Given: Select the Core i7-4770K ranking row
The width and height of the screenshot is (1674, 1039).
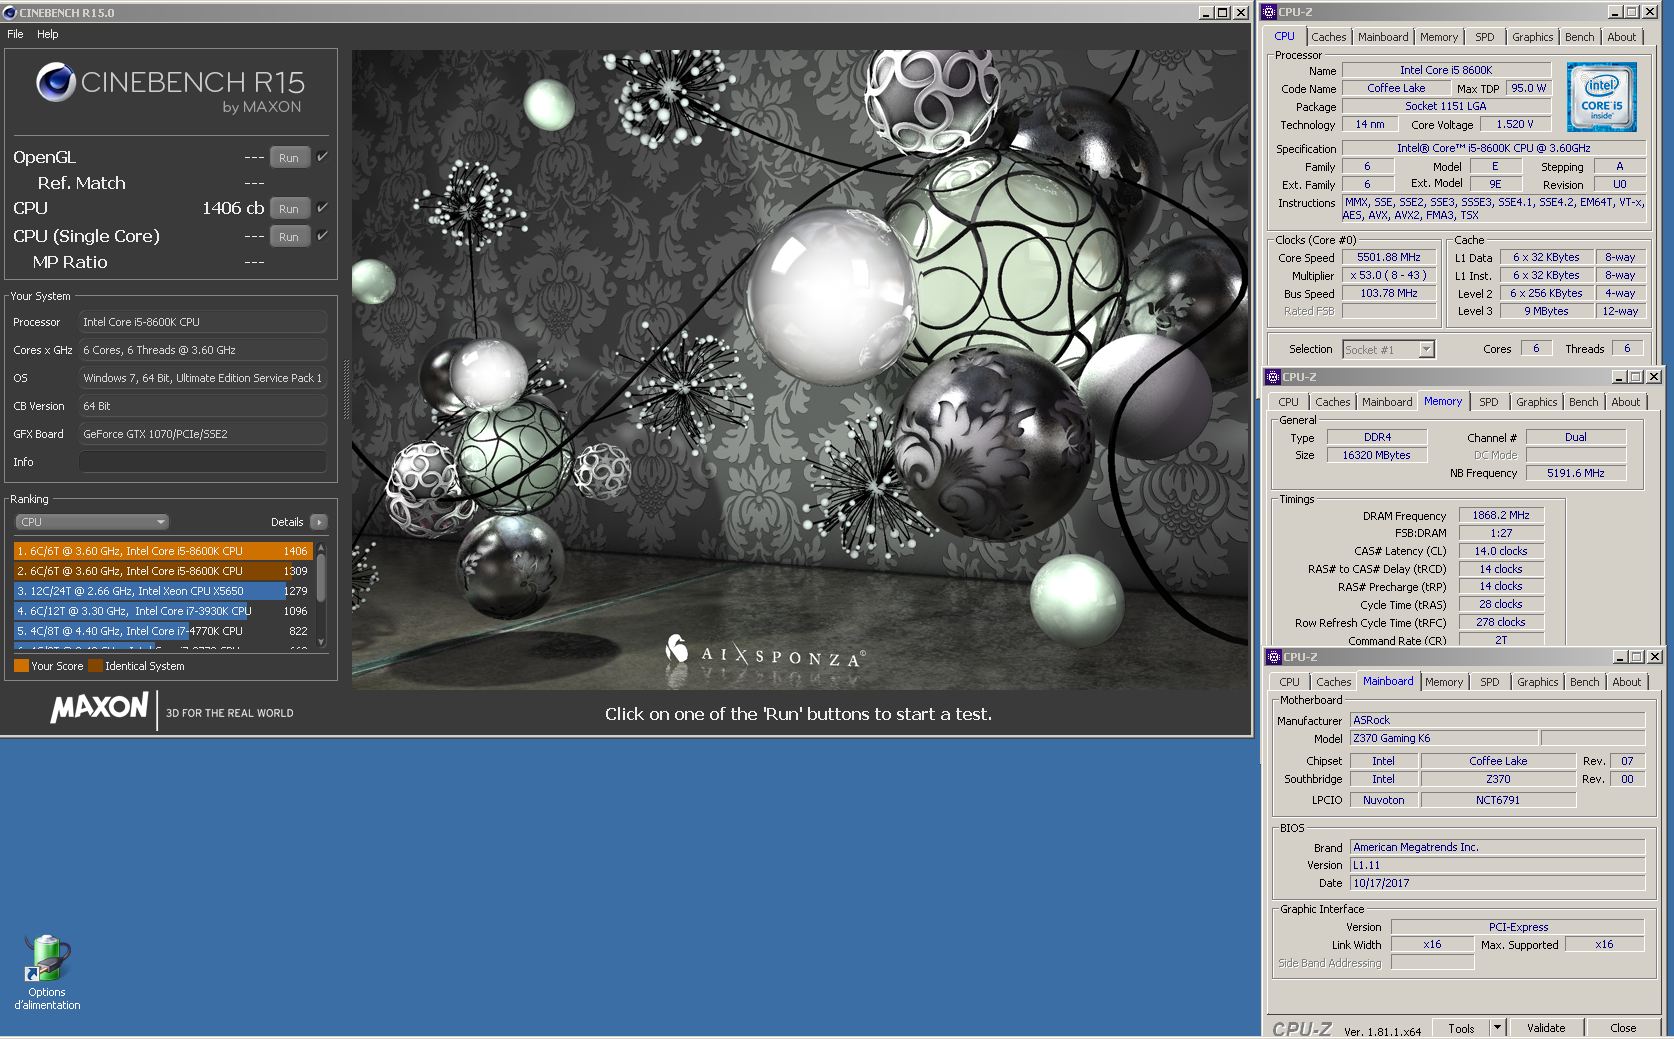Looking at the screenshot, I should click(x=163, y=631).
